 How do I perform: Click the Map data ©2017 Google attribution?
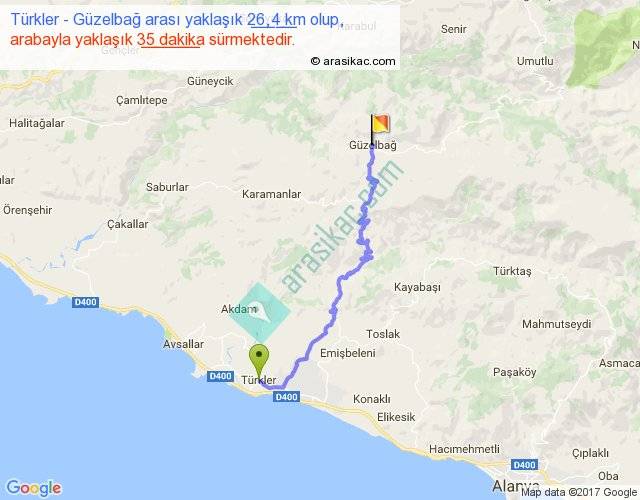click(x=579, y=492)
